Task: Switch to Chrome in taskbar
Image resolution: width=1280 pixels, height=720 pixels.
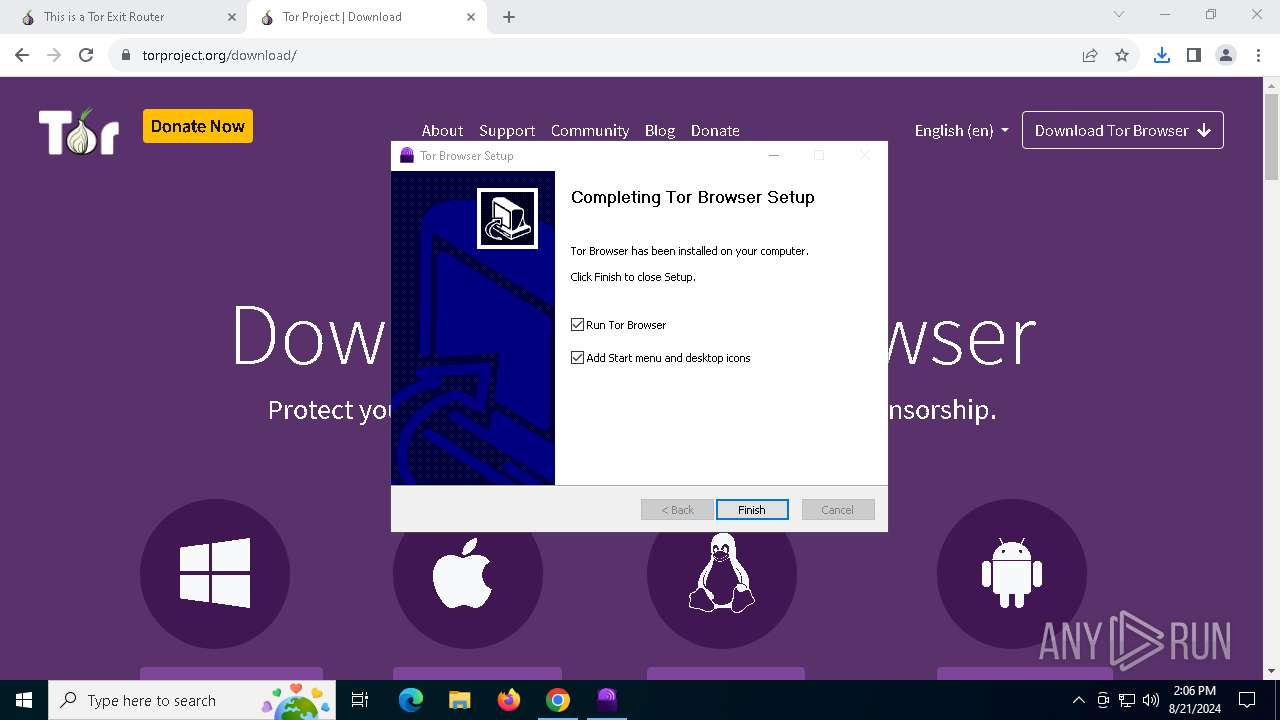Action: (x=558, y=700)
